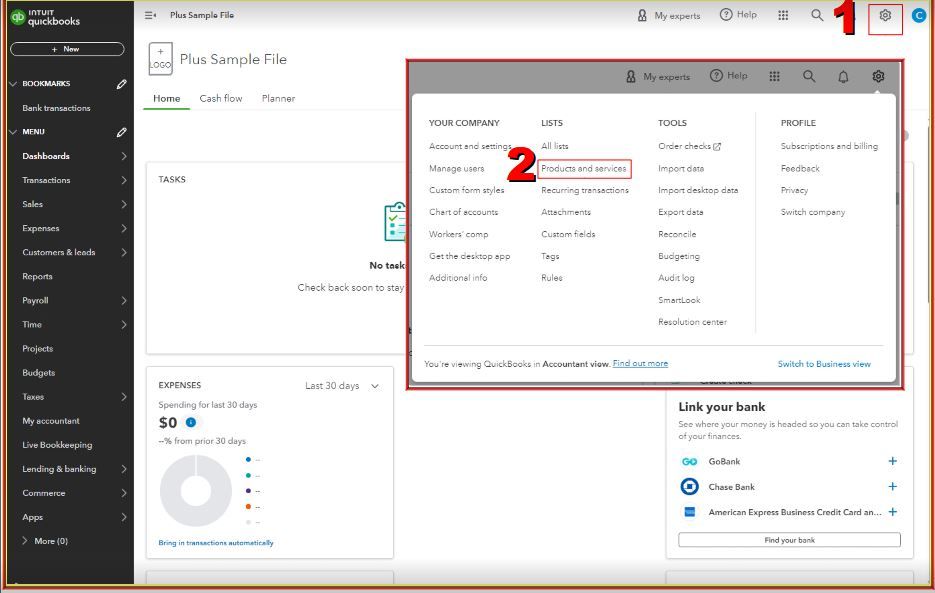Click the Chase Bank logo icon

point(689,487)
